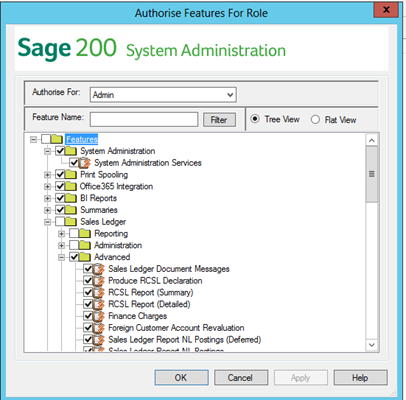Confirm with the OK button
This screenshot has height=400, width=406.
pos(181,378)
